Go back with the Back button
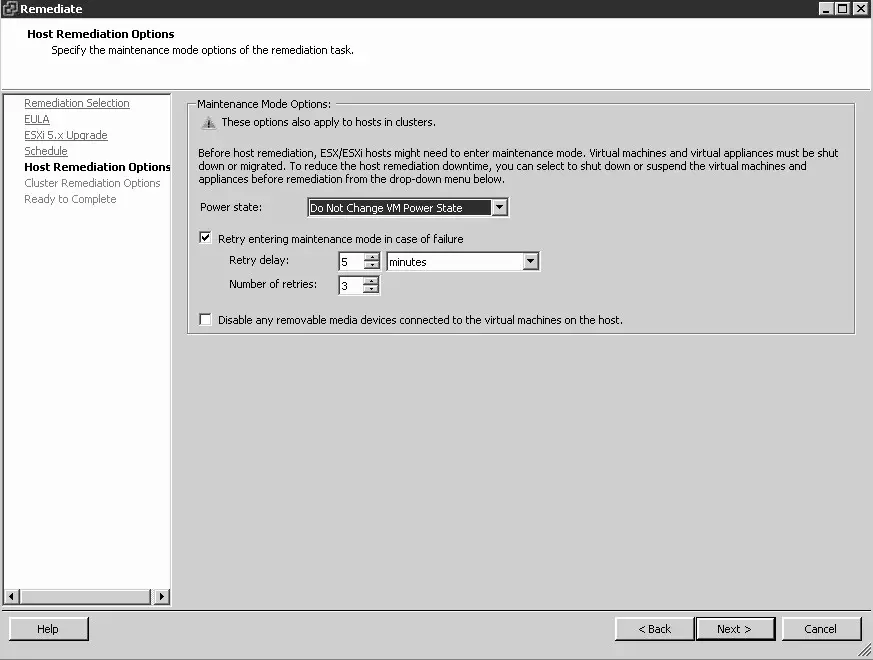The width and height of the screenshot is (873, 660). point(655,629)
